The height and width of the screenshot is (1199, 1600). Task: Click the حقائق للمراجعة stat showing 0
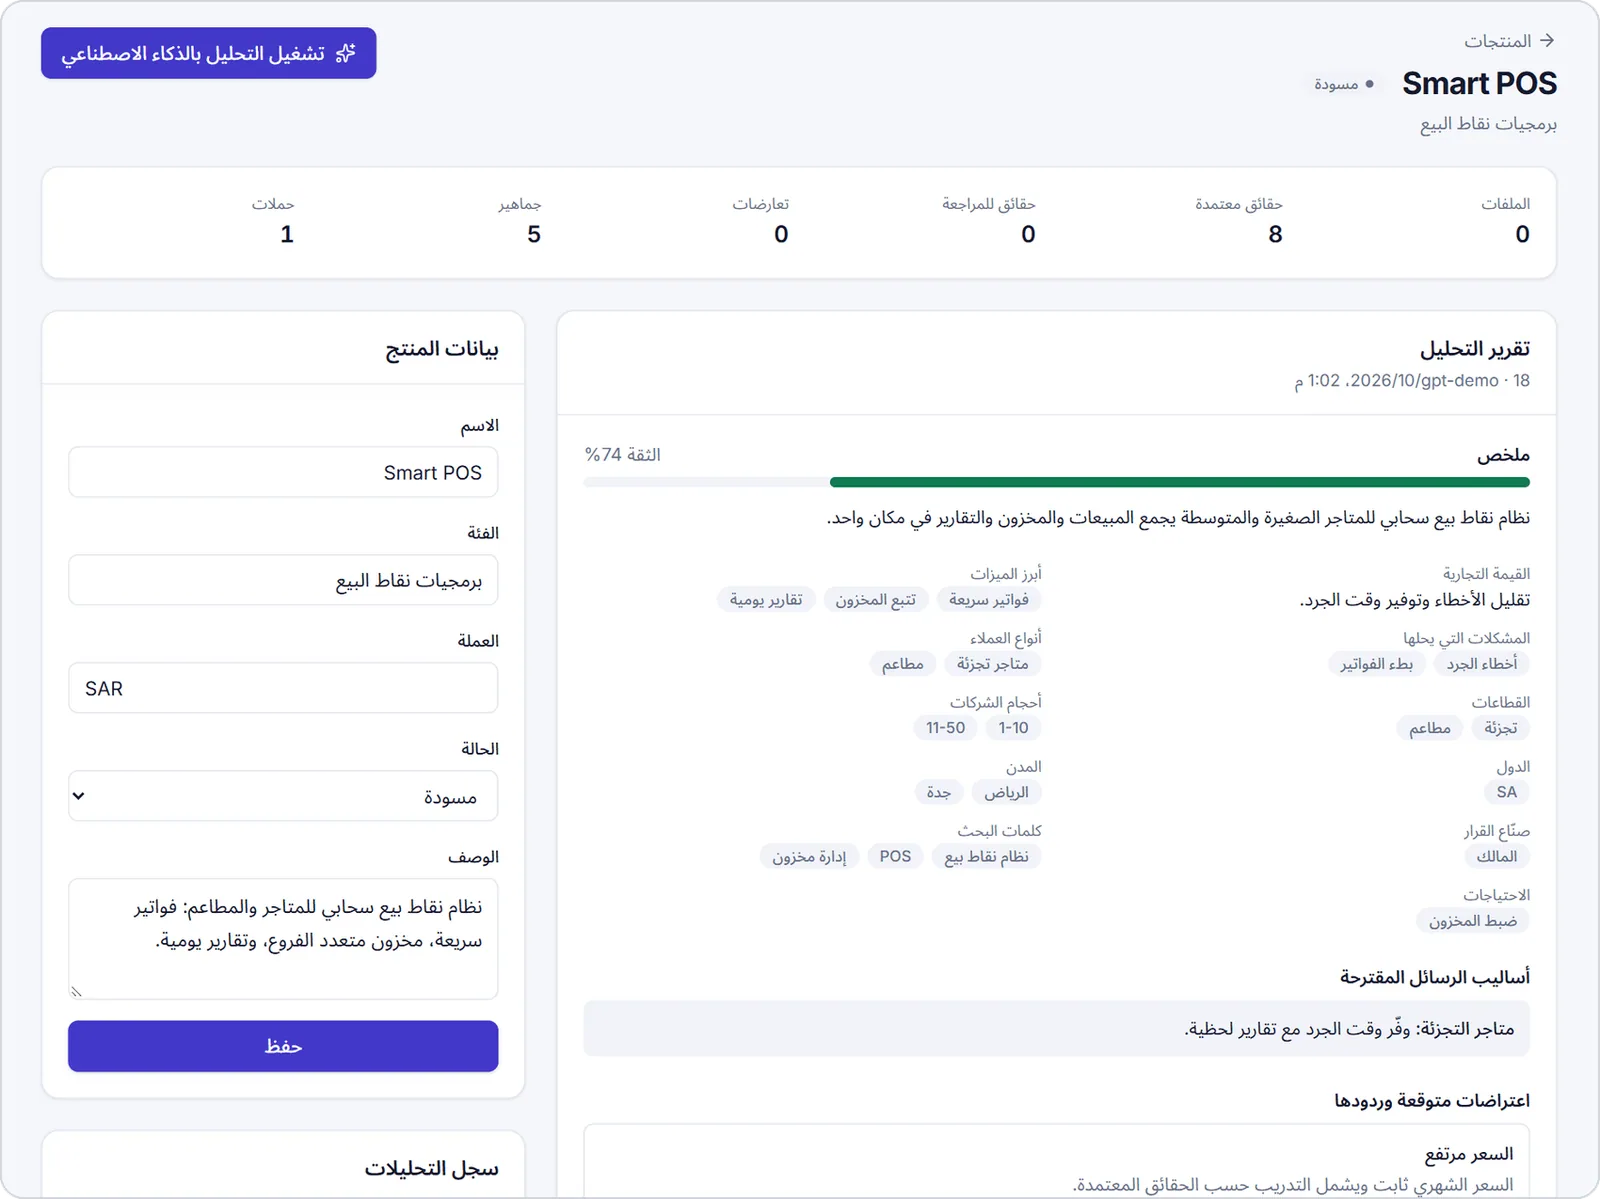click(989, 221)
